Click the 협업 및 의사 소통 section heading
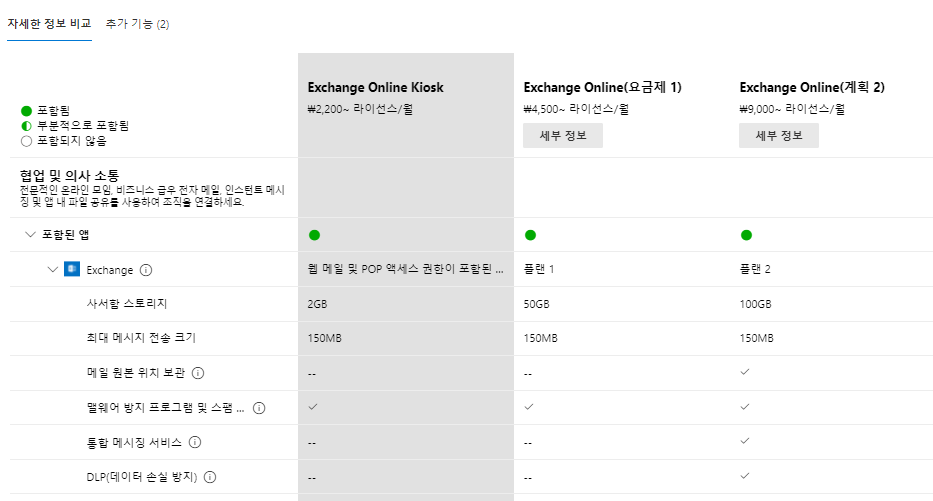The image size is (933, 501). point(69,175)
